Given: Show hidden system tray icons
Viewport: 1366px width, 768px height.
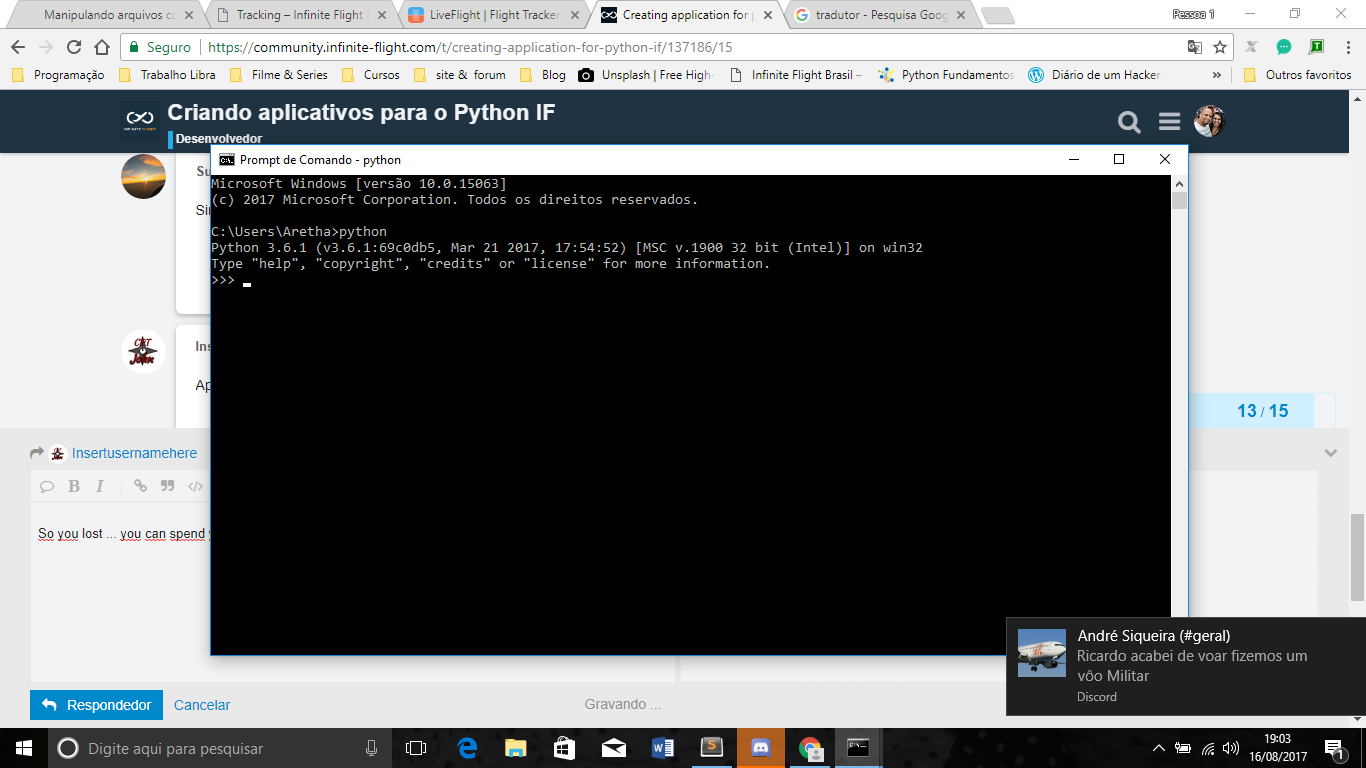Looking at the screenshot, I should [1159, 748].
